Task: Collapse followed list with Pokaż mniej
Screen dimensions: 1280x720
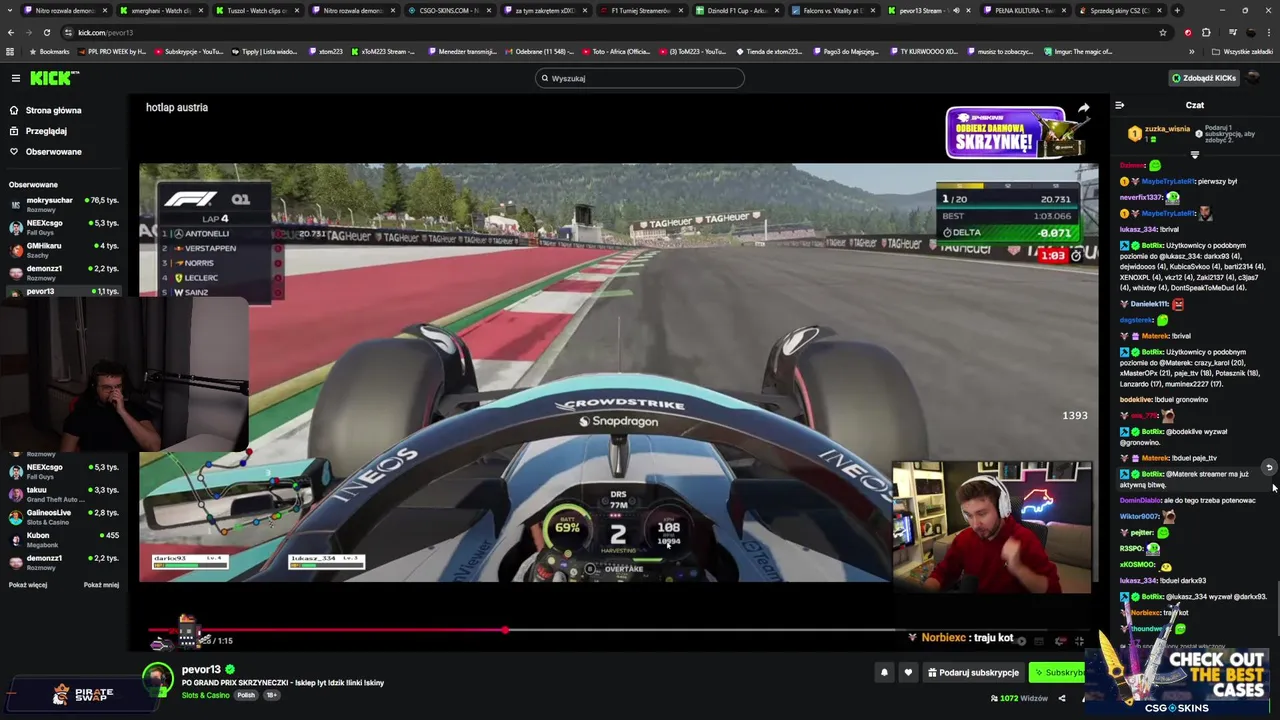Action: pos(101,585)
